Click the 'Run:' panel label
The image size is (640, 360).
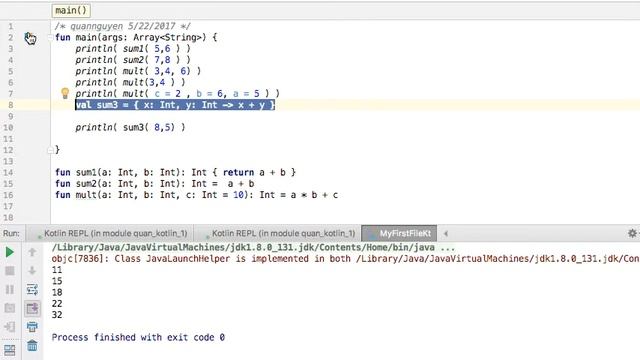(x=11, y=233)
